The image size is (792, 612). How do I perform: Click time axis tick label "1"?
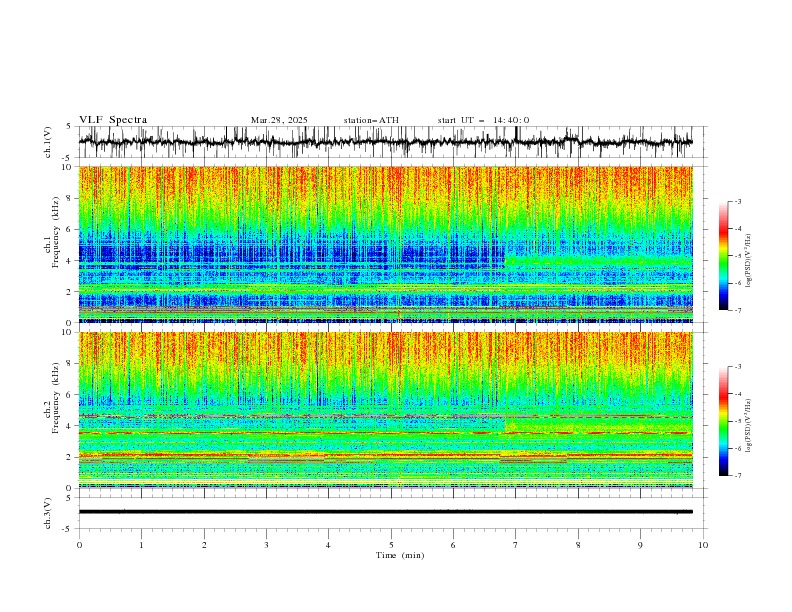(x=141, y=545)
